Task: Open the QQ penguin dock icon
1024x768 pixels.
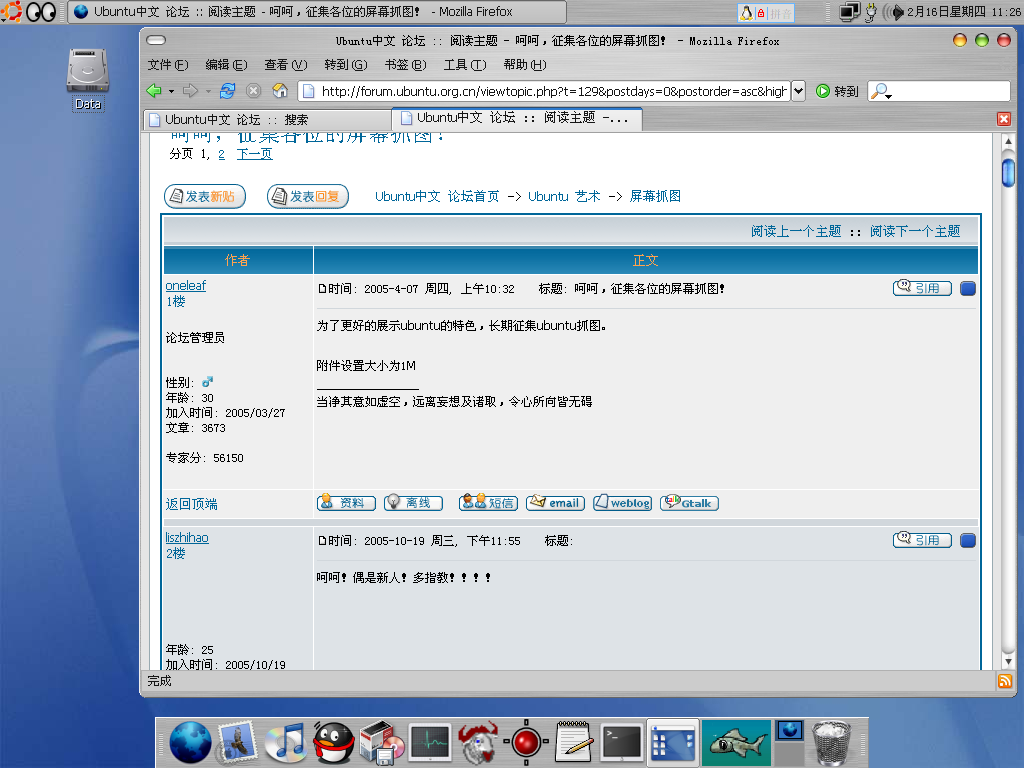Action: click(x=333, y=743)
